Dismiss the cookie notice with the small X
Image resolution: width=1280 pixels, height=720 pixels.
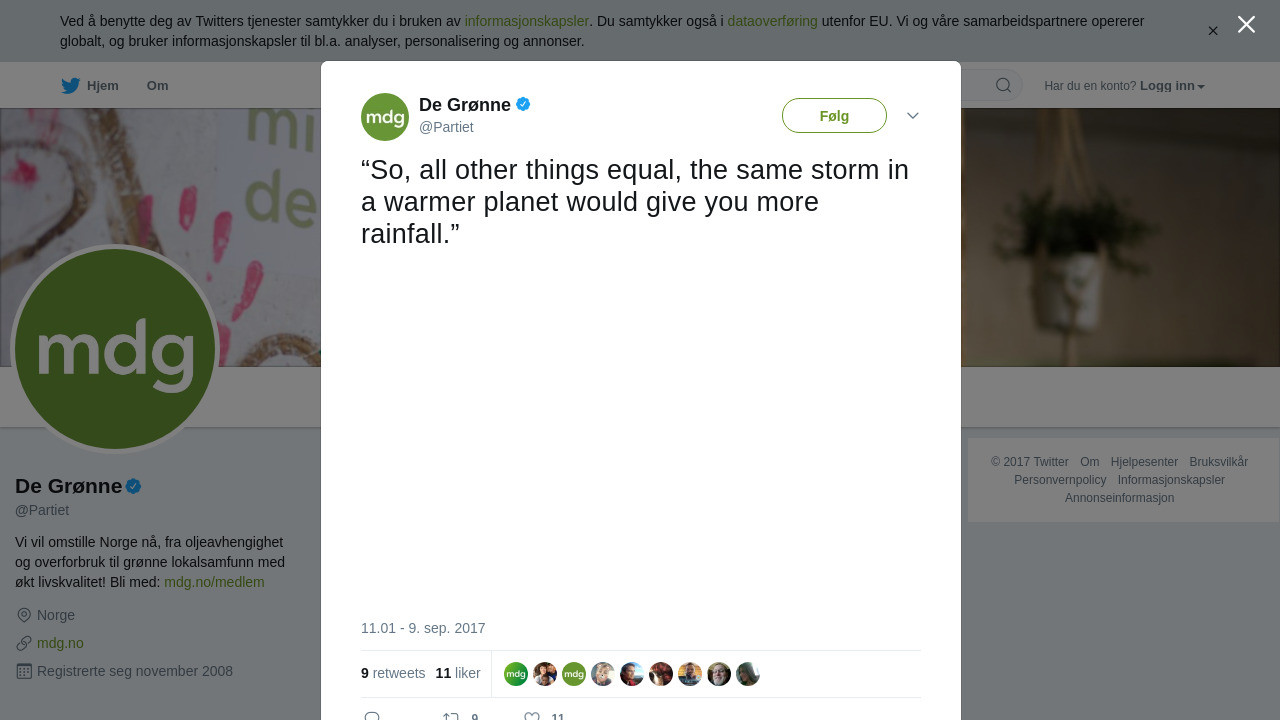pos(1213,31)
